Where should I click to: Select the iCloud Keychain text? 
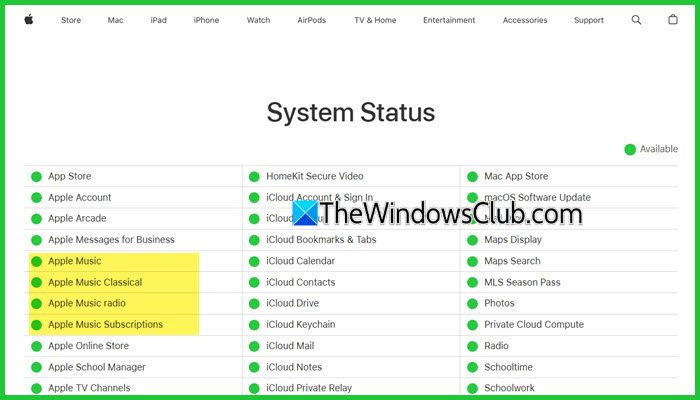300,325
